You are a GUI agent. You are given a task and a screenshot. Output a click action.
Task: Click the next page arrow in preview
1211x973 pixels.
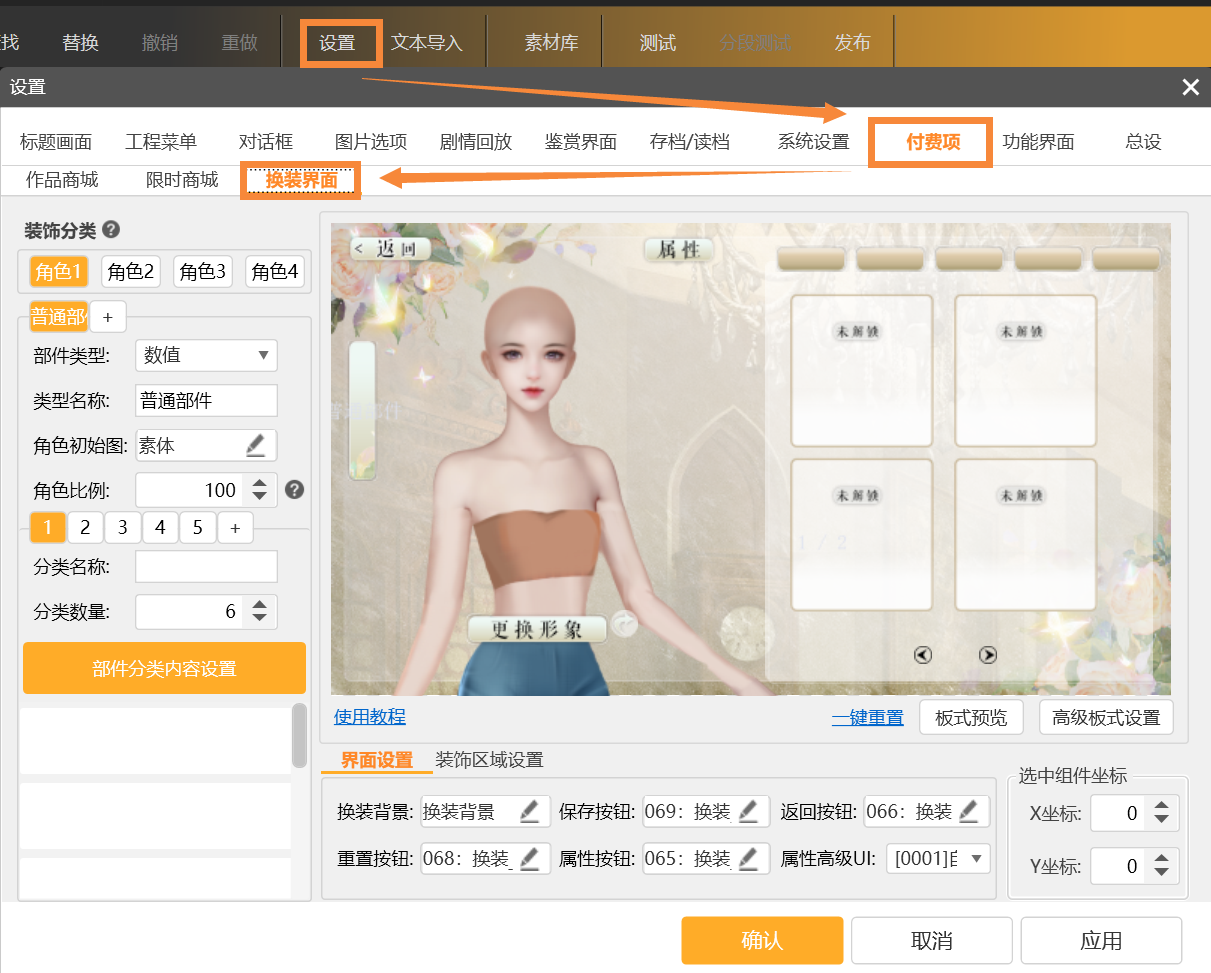tap(988, 655)
